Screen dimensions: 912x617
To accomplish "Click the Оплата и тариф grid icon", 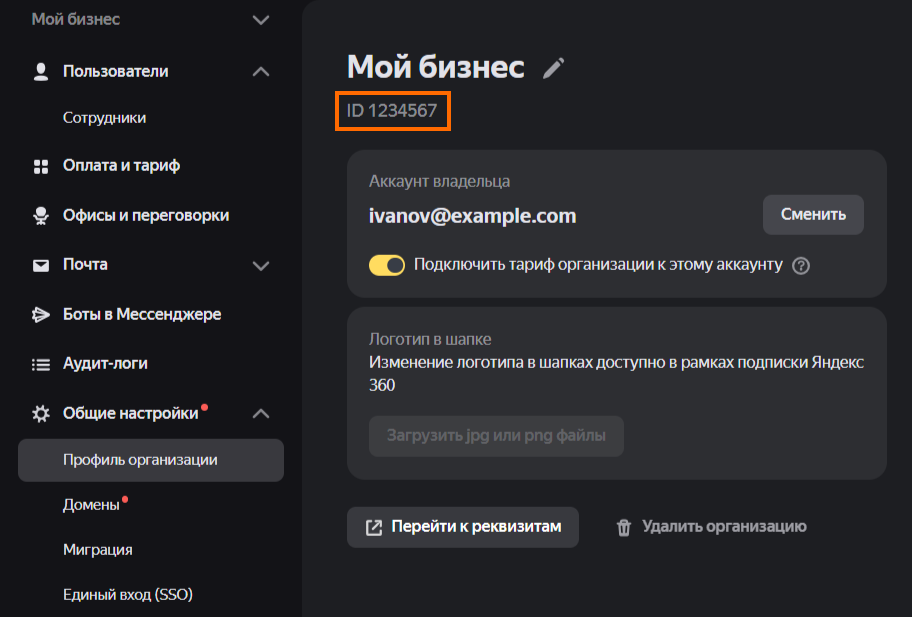I will (x=41, y=166).
